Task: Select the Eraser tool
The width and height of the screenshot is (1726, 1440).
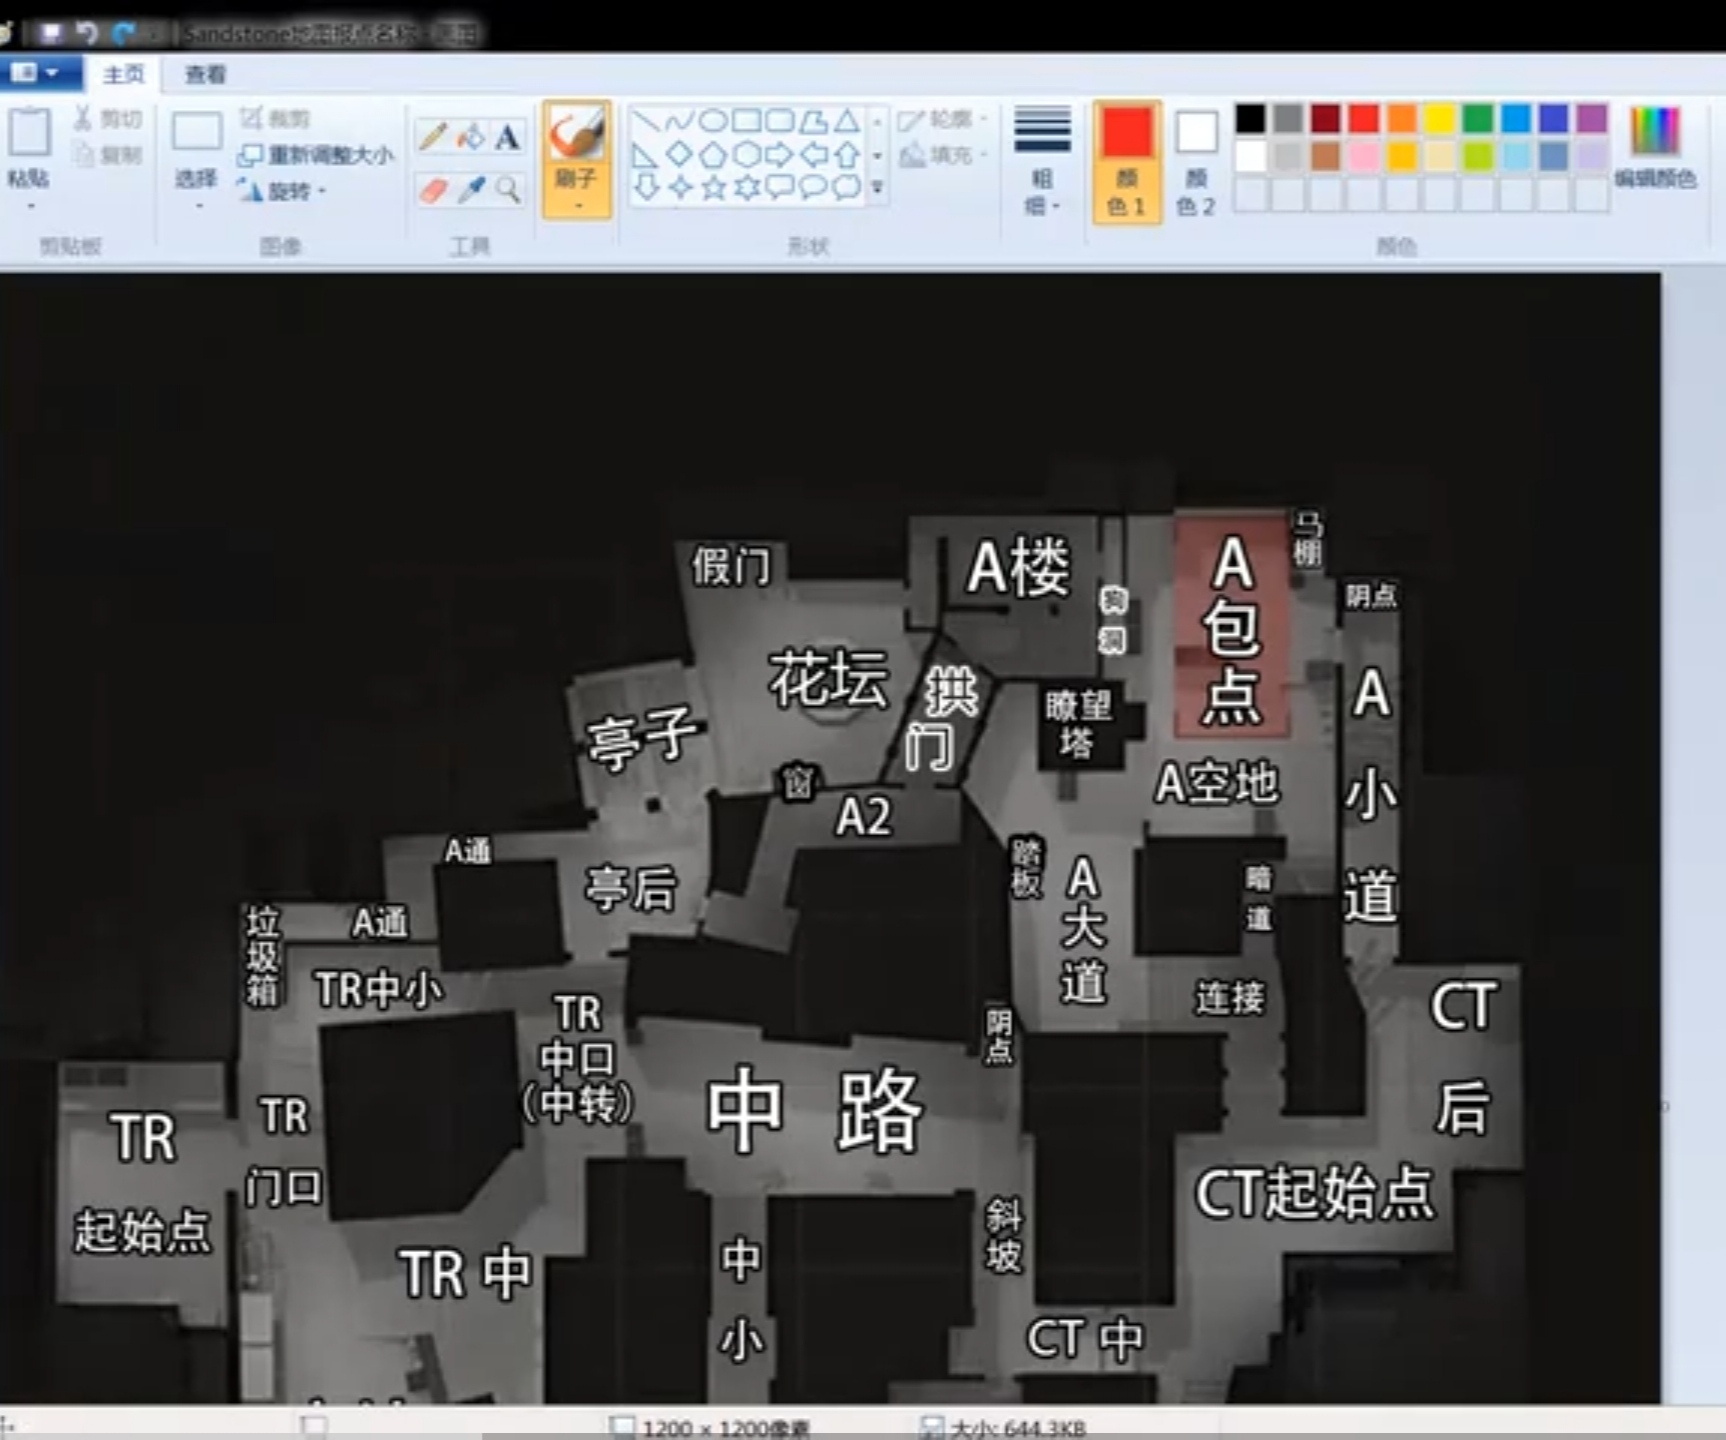Action: point(432,189)
